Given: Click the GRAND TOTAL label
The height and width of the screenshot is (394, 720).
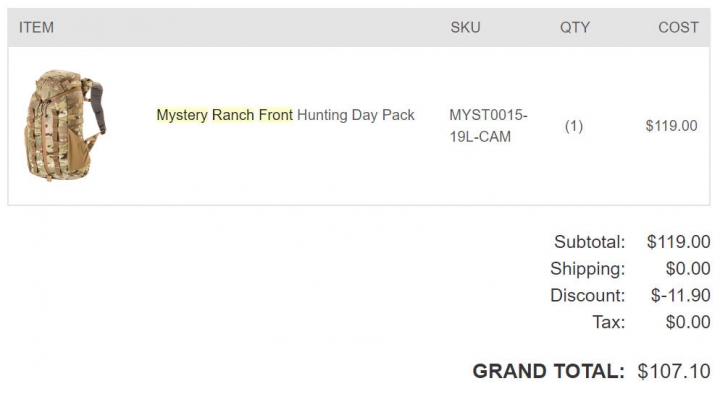Looking at the screenshot, I should coord(549,371).
